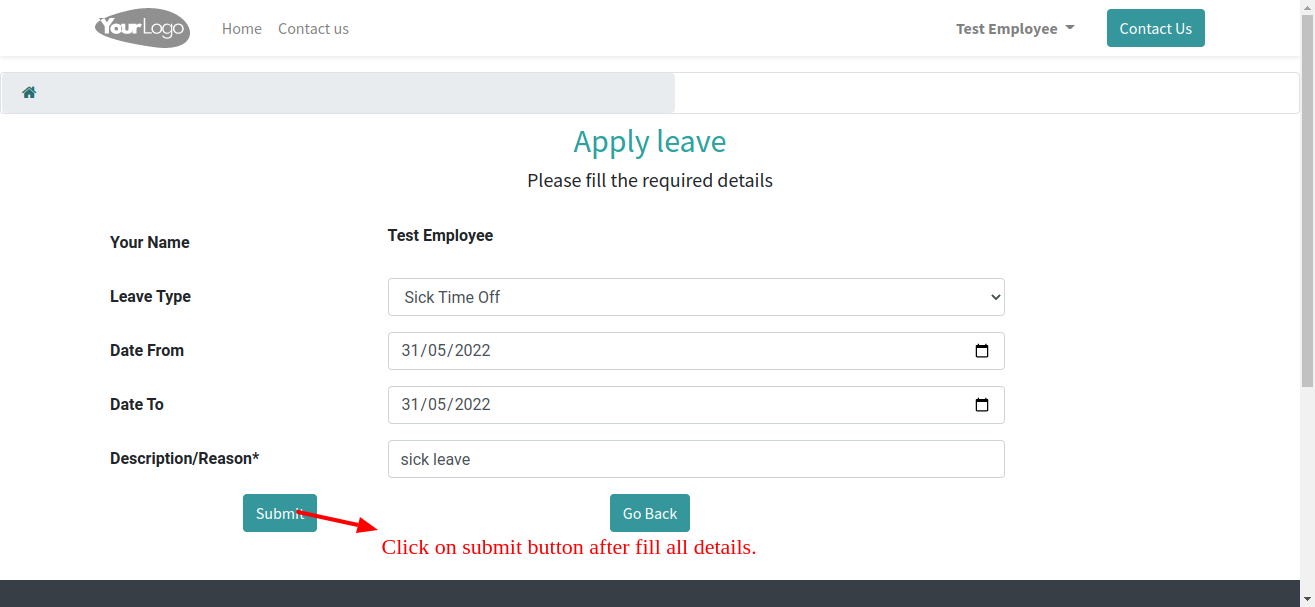Open the Leave Type dropdown showing Sick Time Off
1315x607 pixels.
coord(696,297)
